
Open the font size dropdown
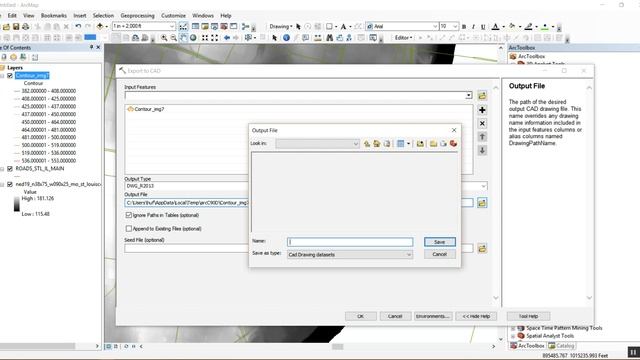pos(455,26)
